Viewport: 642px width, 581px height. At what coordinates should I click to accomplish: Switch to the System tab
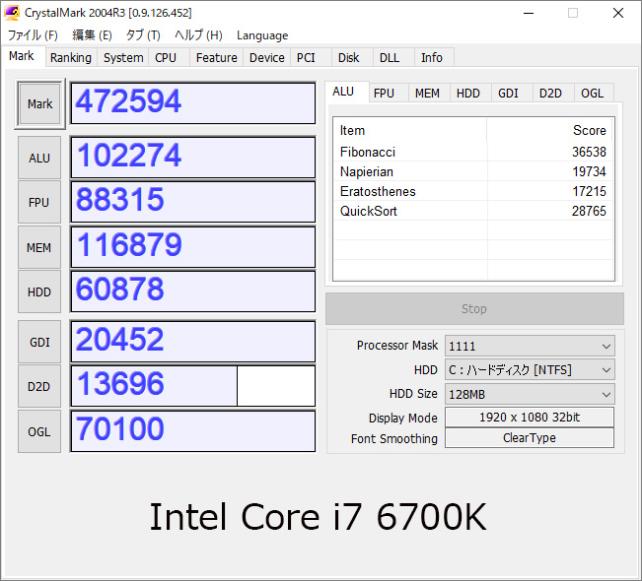tap(123, 58)
